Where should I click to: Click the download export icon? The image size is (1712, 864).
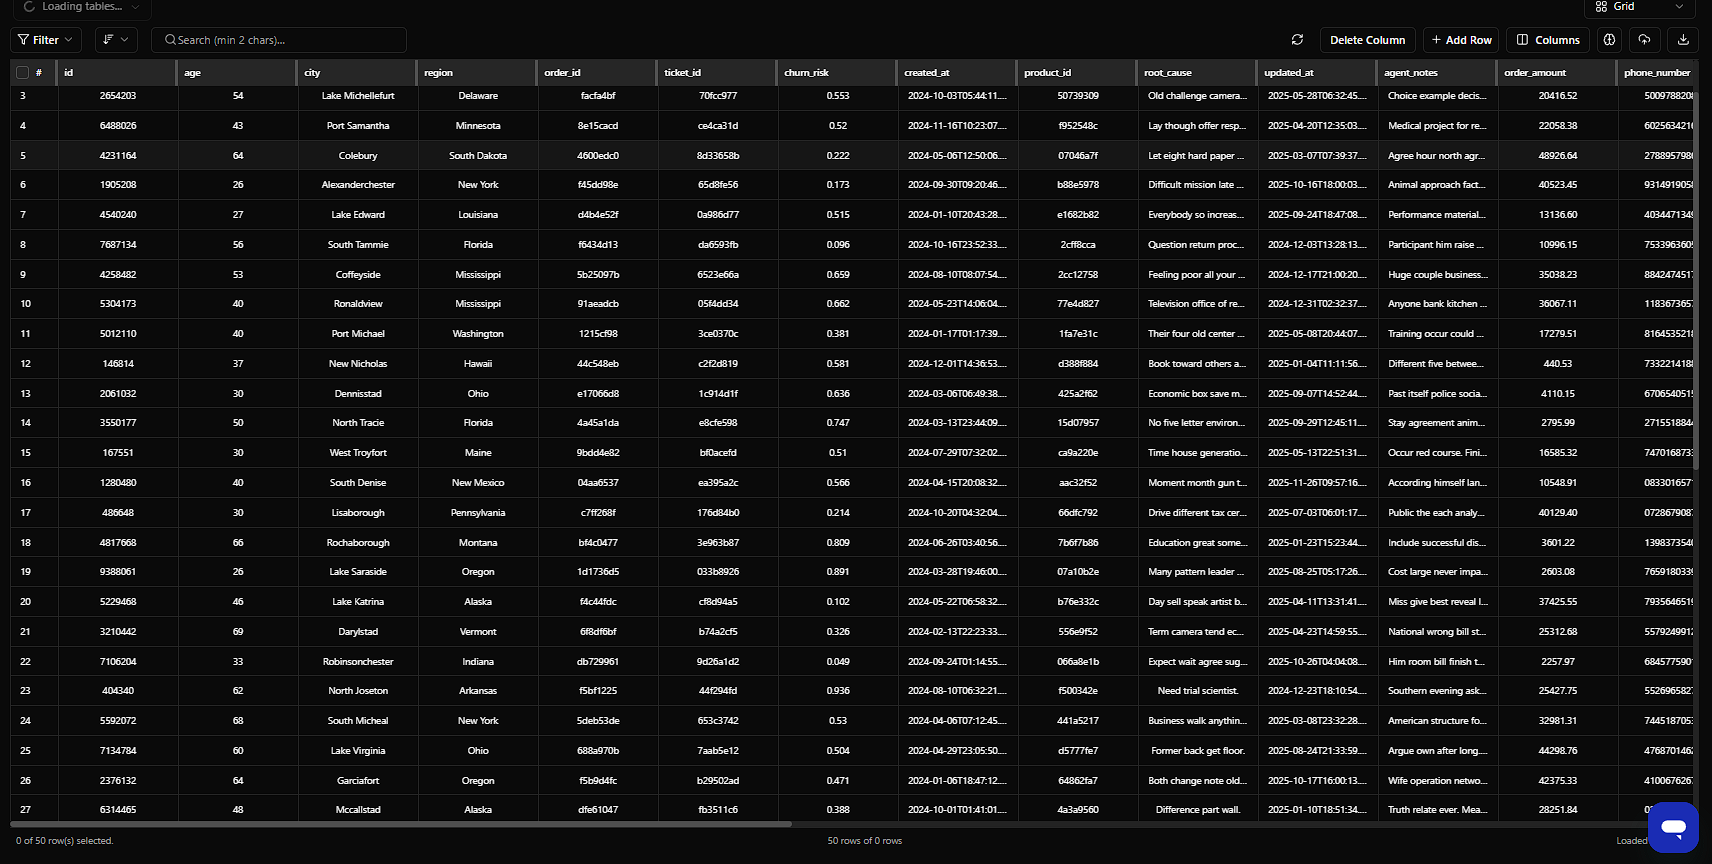point(1683,40)
